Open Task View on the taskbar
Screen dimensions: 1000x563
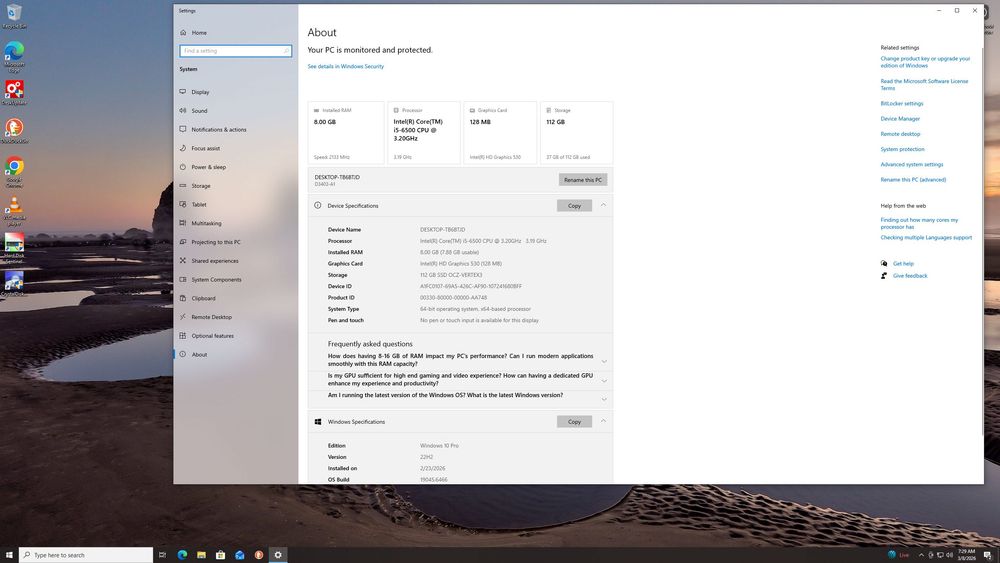163,555
